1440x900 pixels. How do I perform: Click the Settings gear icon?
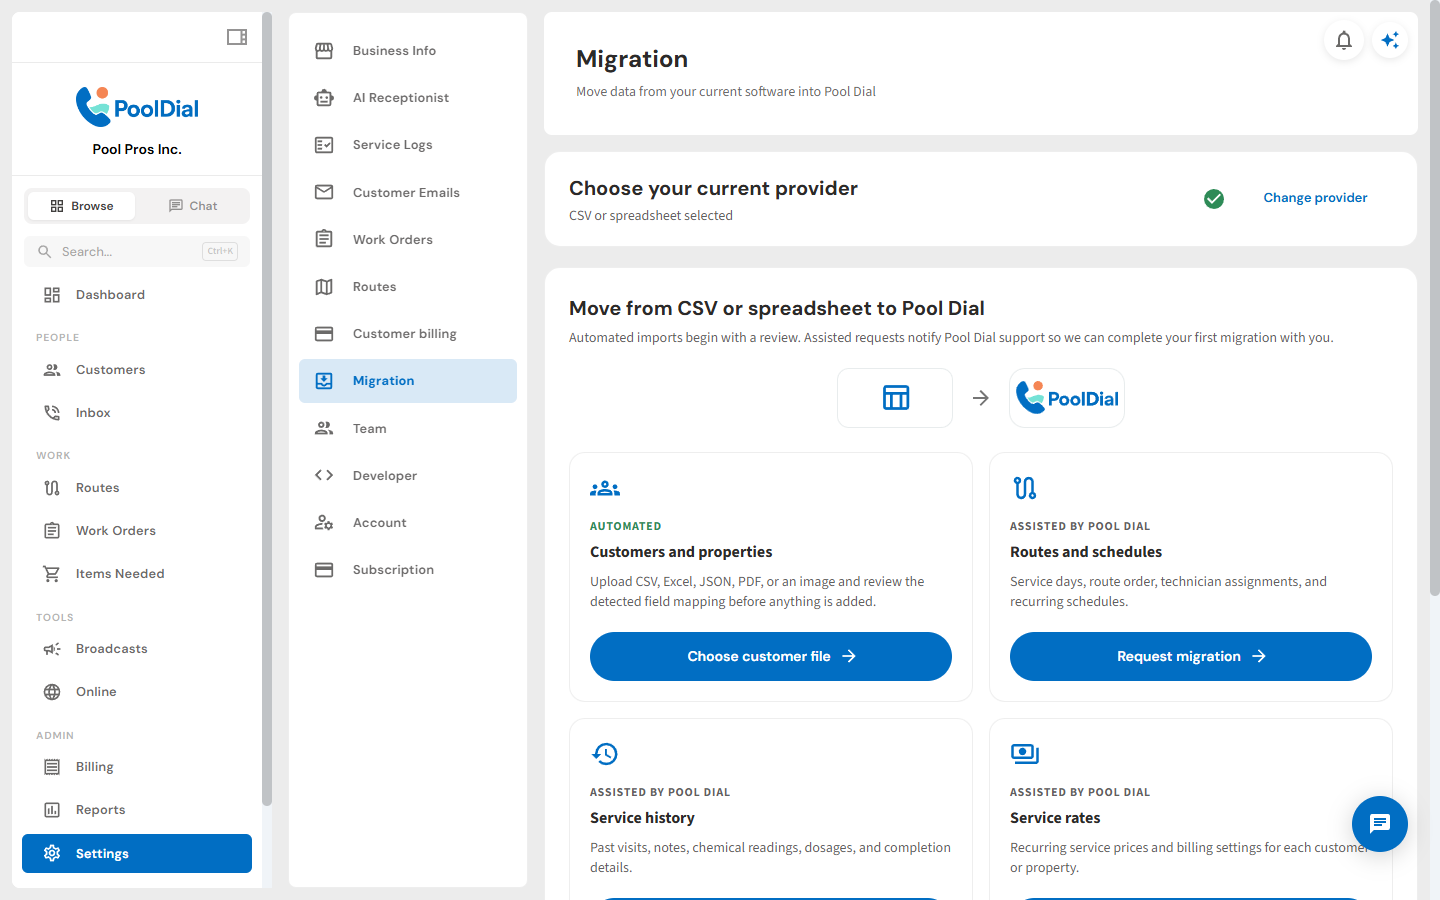(x=52, y=853)
